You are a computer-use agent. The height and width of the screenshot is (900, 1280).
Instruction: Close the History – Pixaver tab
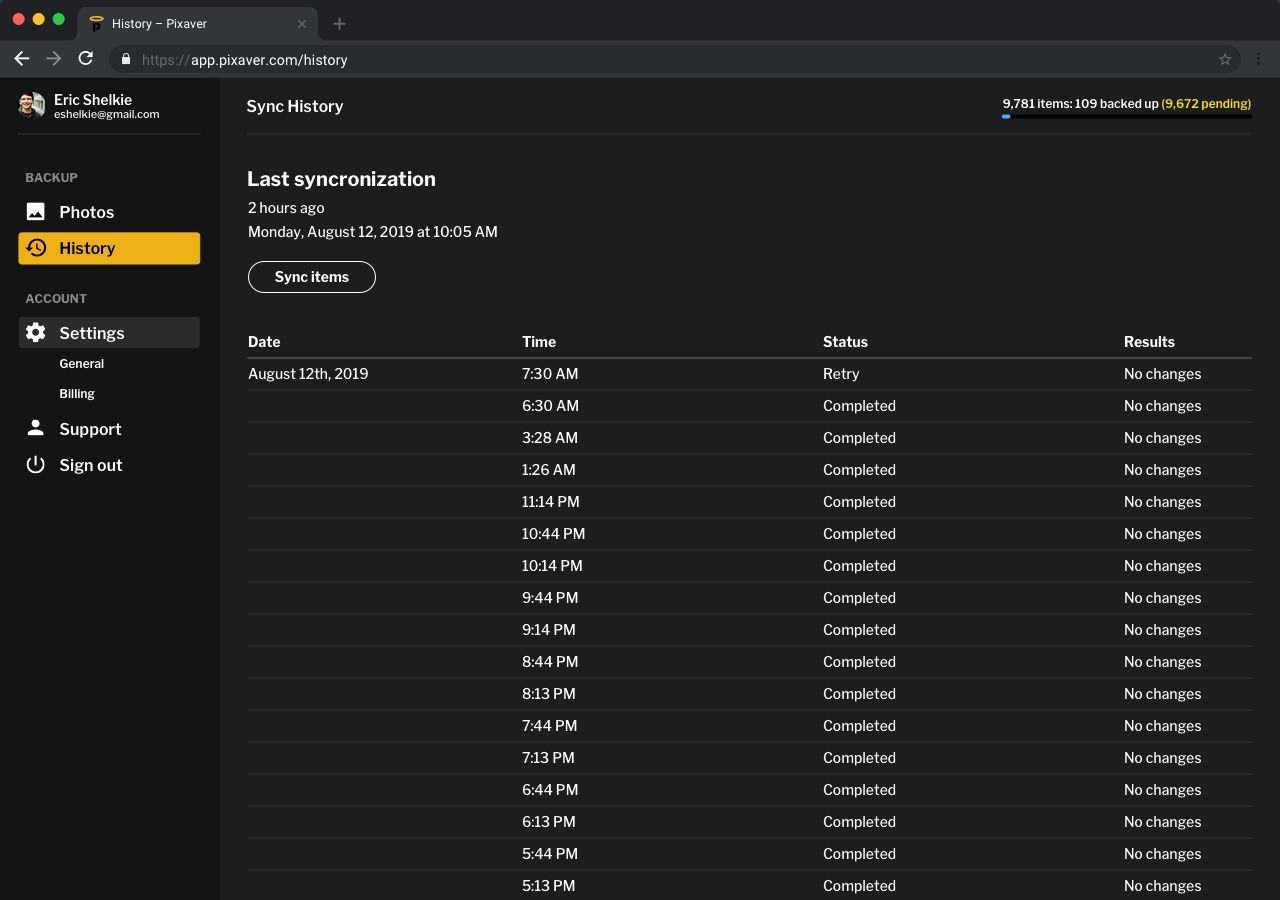pos(302,24)
